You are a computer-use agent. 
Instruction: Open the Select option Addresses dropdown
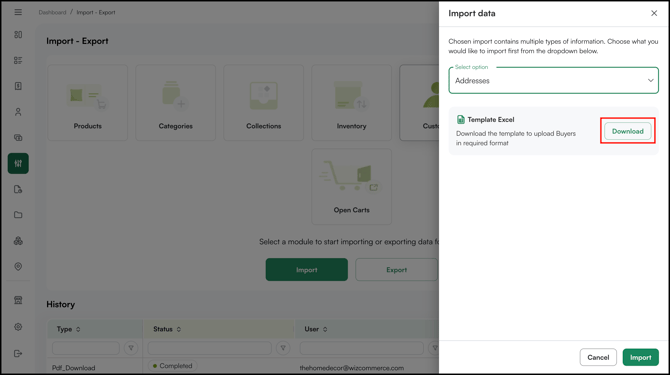[x=553, y=80]
